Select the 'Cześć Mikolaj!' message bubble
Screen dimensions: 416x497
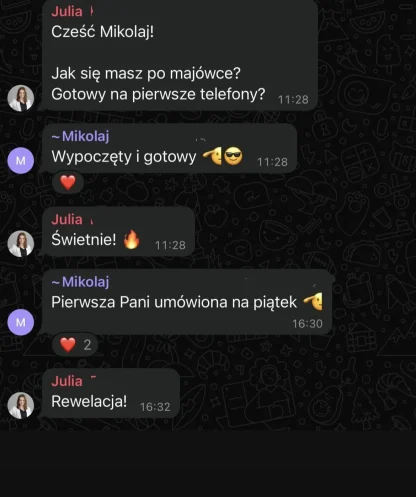click(180, 55)
